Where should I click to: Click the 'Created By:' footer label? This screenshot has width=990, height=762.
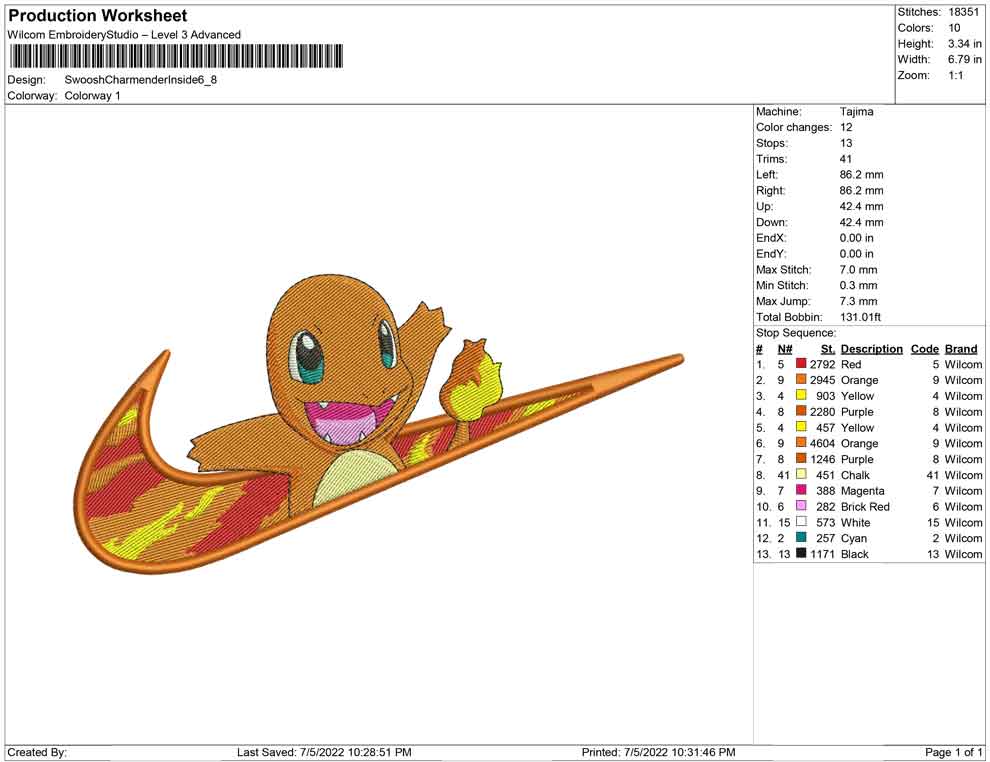37,752
